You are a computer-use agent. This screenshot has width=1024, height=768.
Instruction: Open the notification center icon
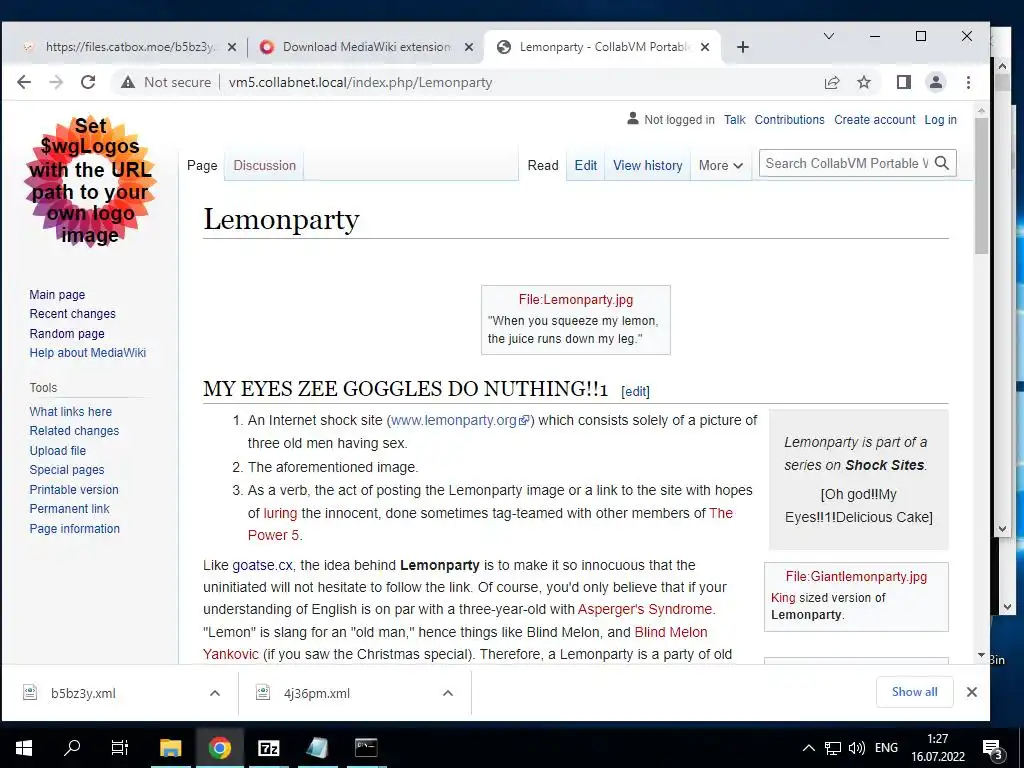click(x=992, y=749)
